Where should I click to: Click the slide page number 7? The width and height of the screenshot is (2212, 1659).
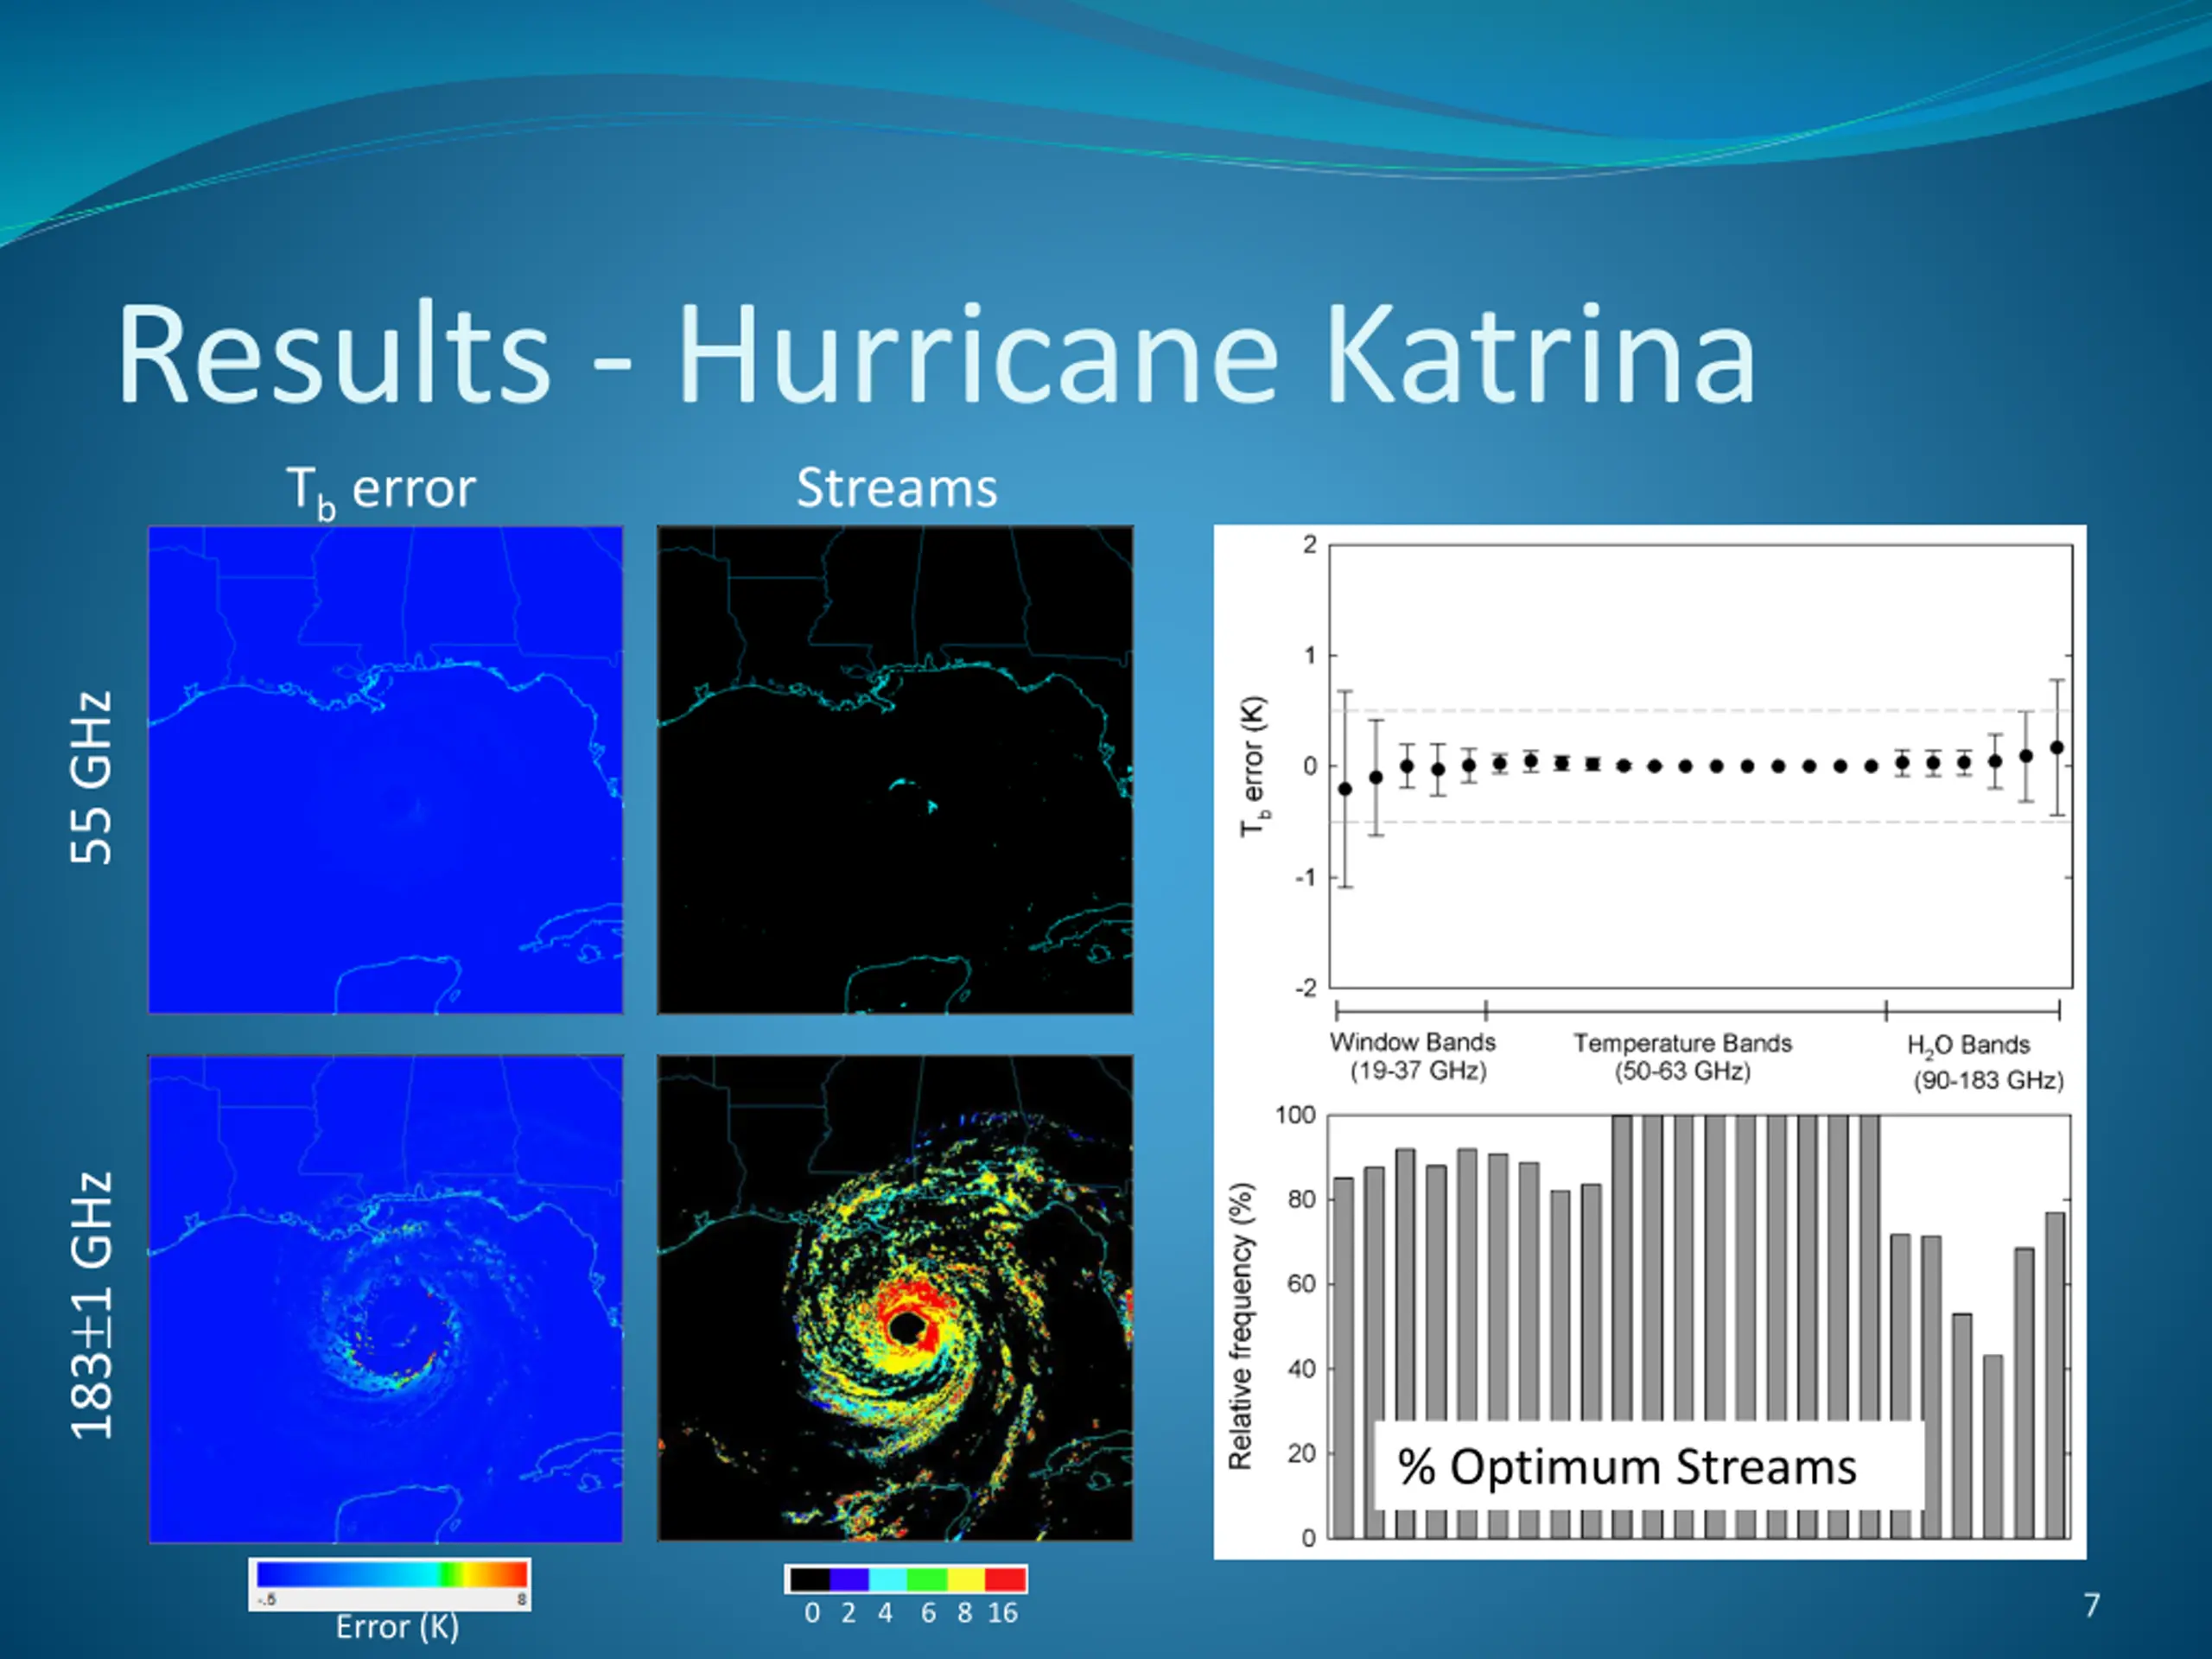[2092, 1605]
